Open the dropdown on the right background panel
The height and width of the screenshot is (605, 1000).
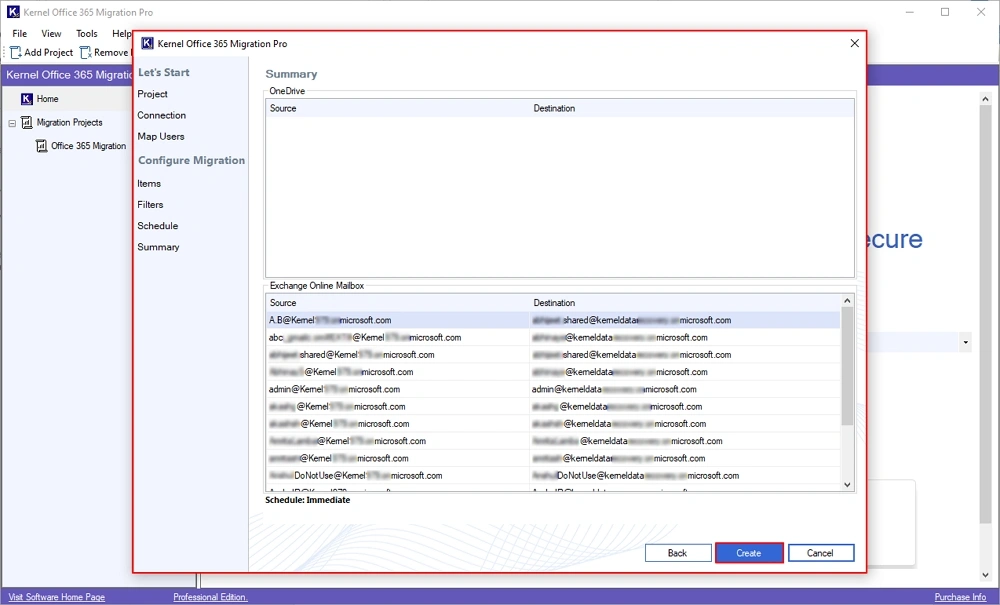click(x=965, y=342)
